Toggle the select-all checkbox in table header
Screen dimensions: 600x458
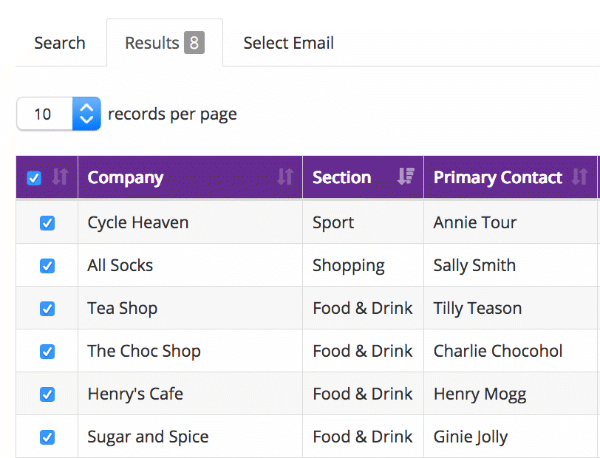click(34, 178)
